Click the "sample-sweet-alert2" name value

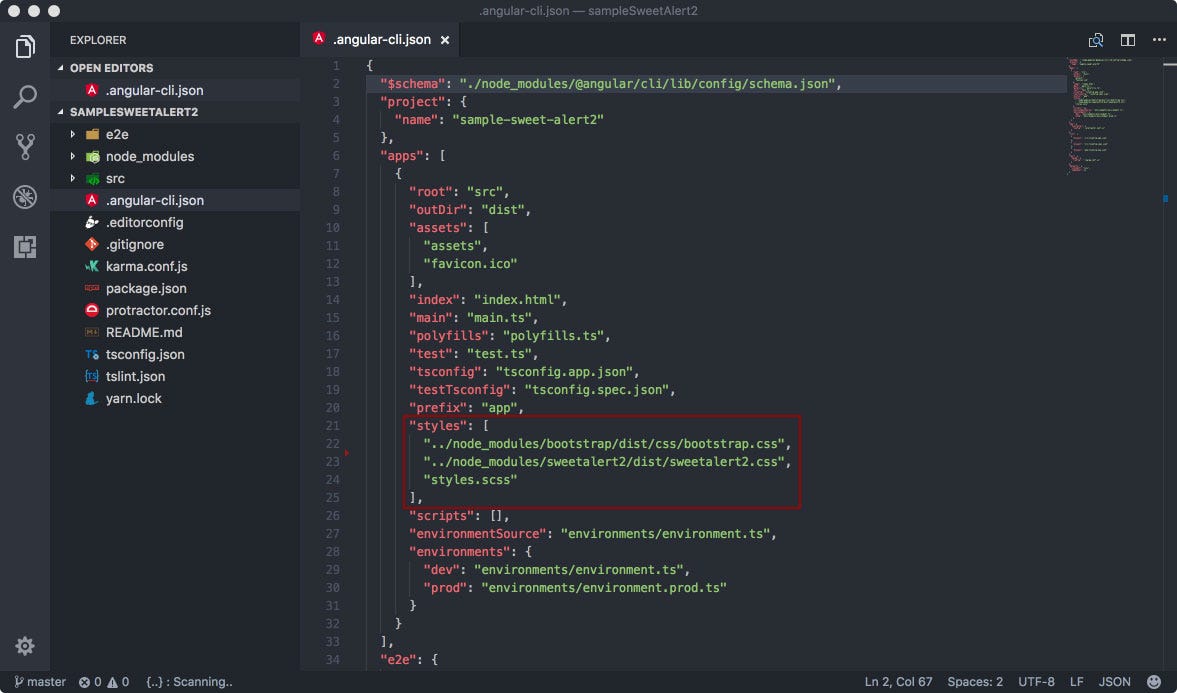pyautogui.click(x=528, y=119)
